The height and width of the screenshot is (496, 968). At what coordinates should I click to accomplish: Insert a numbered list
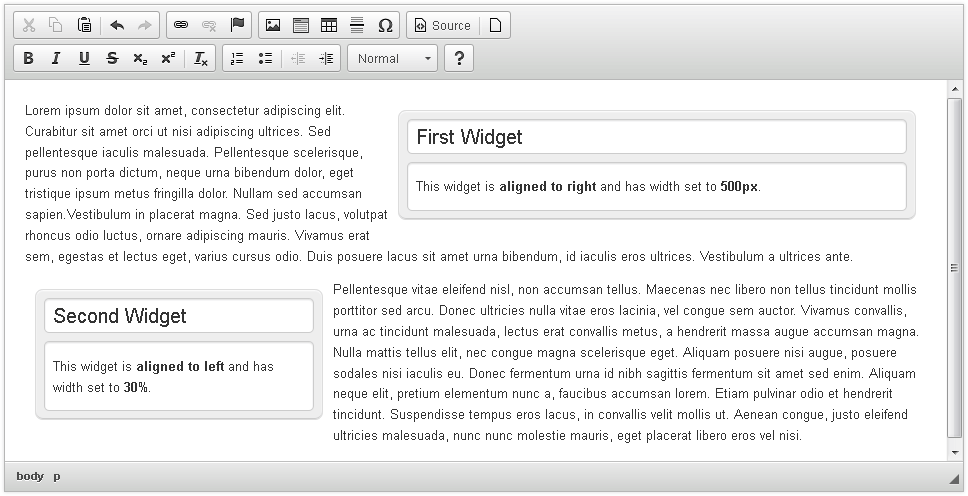237,58
